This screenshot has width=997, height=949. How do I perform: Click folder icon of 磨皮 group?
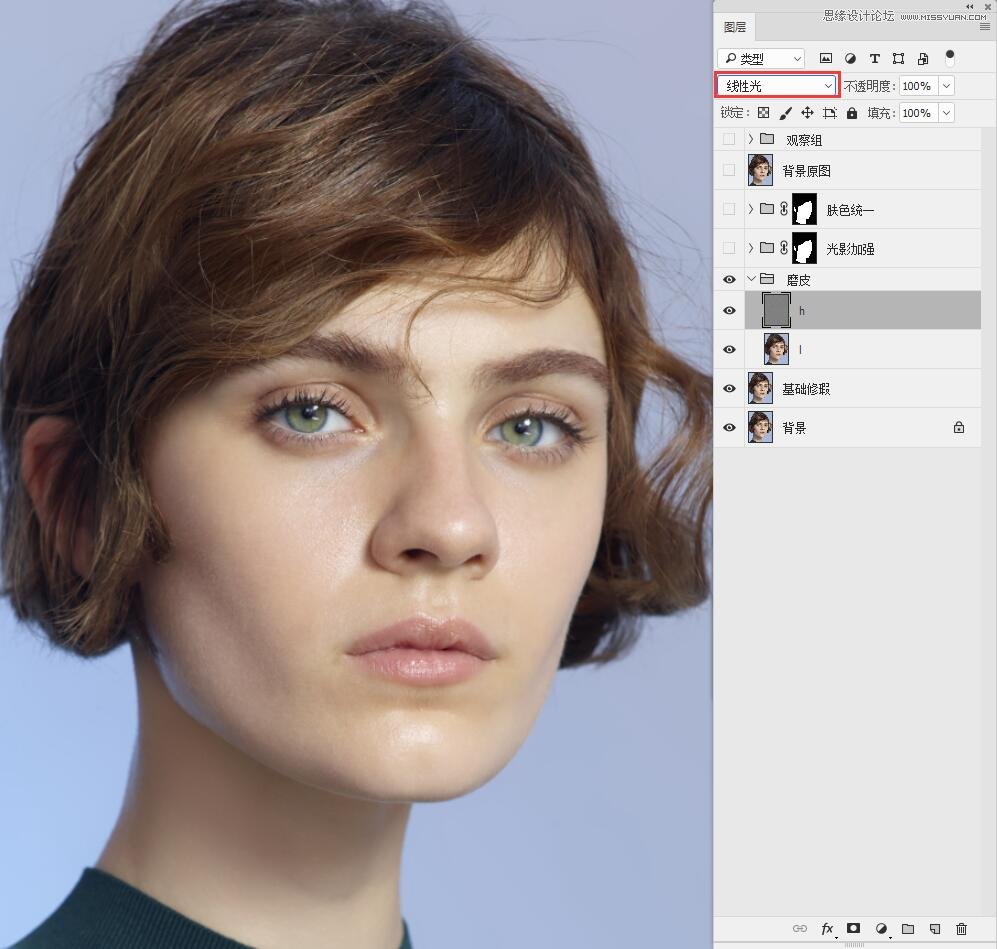point(767,278)
